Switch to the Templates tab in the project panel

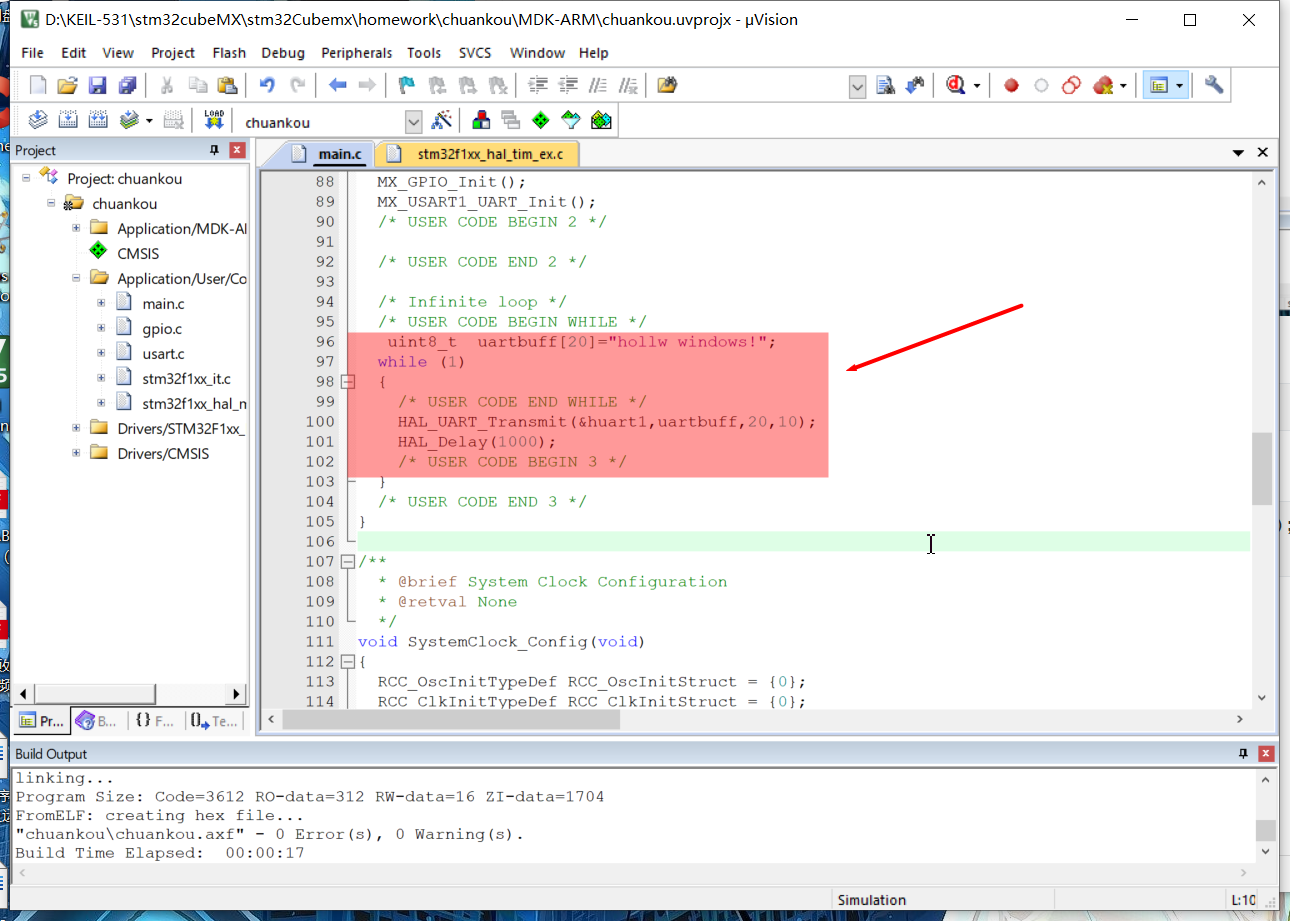[x=215, y=720]
